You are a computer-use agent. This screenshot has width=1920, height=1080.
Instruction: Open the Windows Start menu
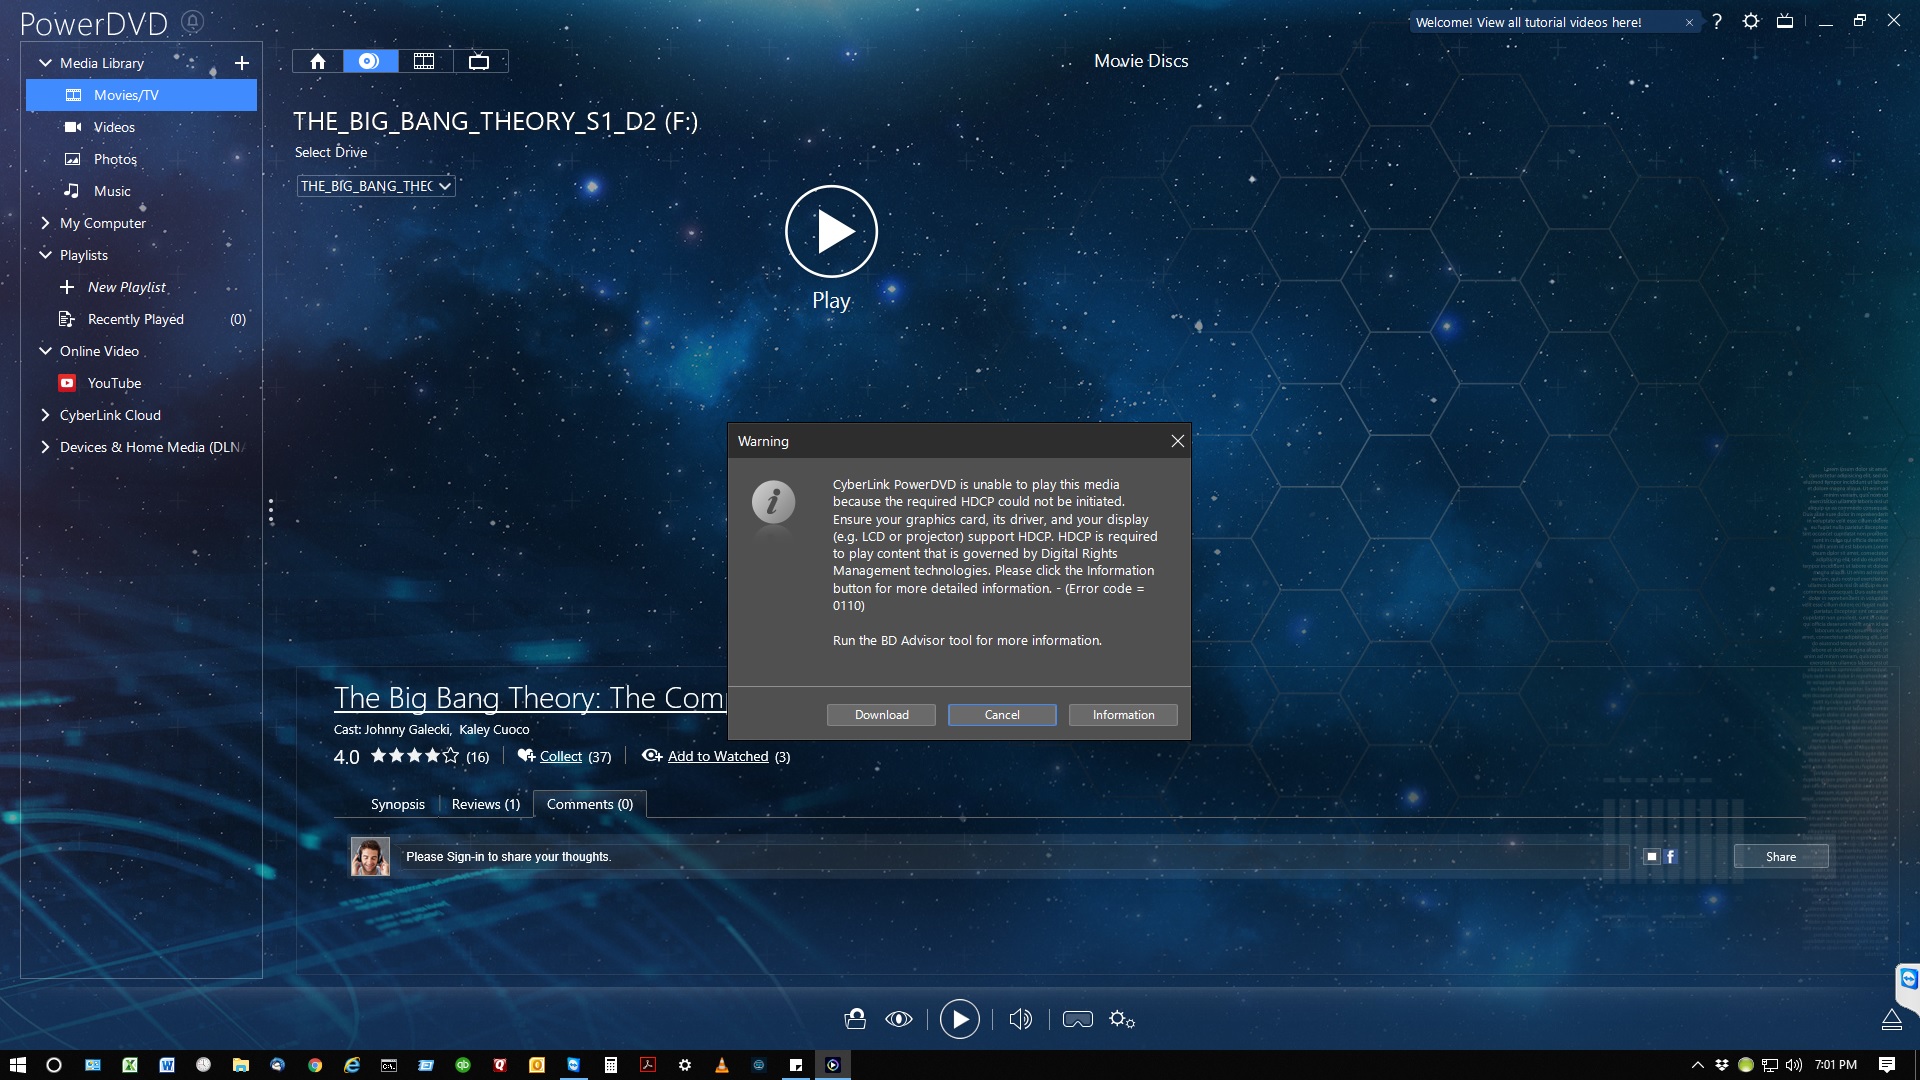(17, 1065)
